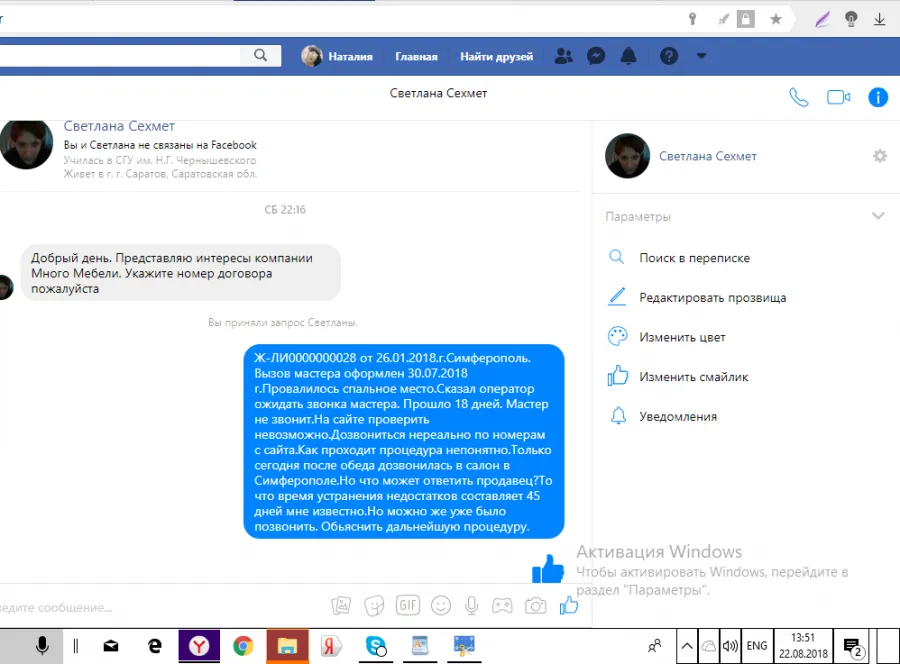Screen dimensions: 900x664
Task: Open Yandex Browser from the taskbar
Action: pos(199,646)
